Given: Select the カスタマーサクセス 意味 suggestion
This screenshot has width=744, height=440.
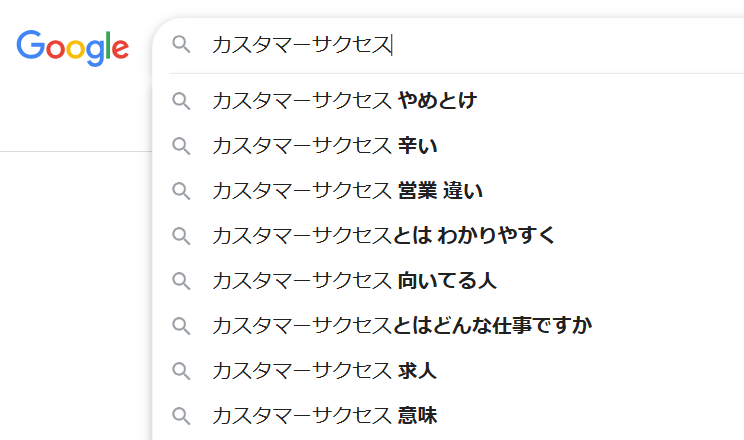Looking at the screenshot, I should click(x=324, y=415).
